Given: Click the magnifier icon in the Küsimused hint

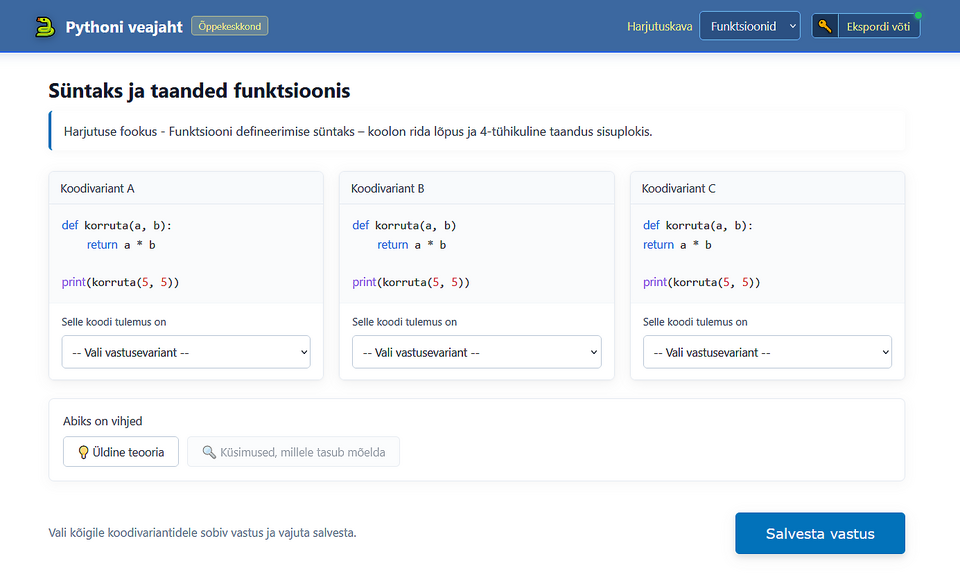Looking at the screenshot, I should [209, 452].
